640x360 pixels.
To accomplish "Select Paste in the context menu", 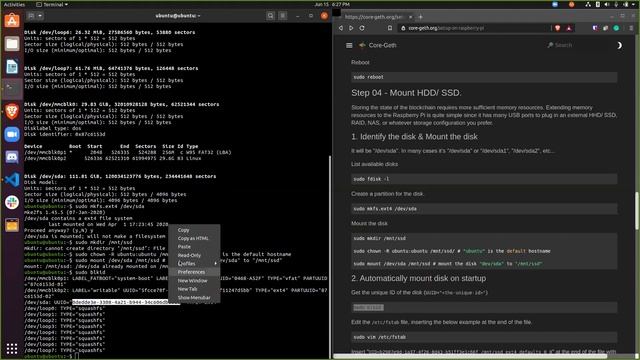I will pyautogui.click(x=184, y=247).
